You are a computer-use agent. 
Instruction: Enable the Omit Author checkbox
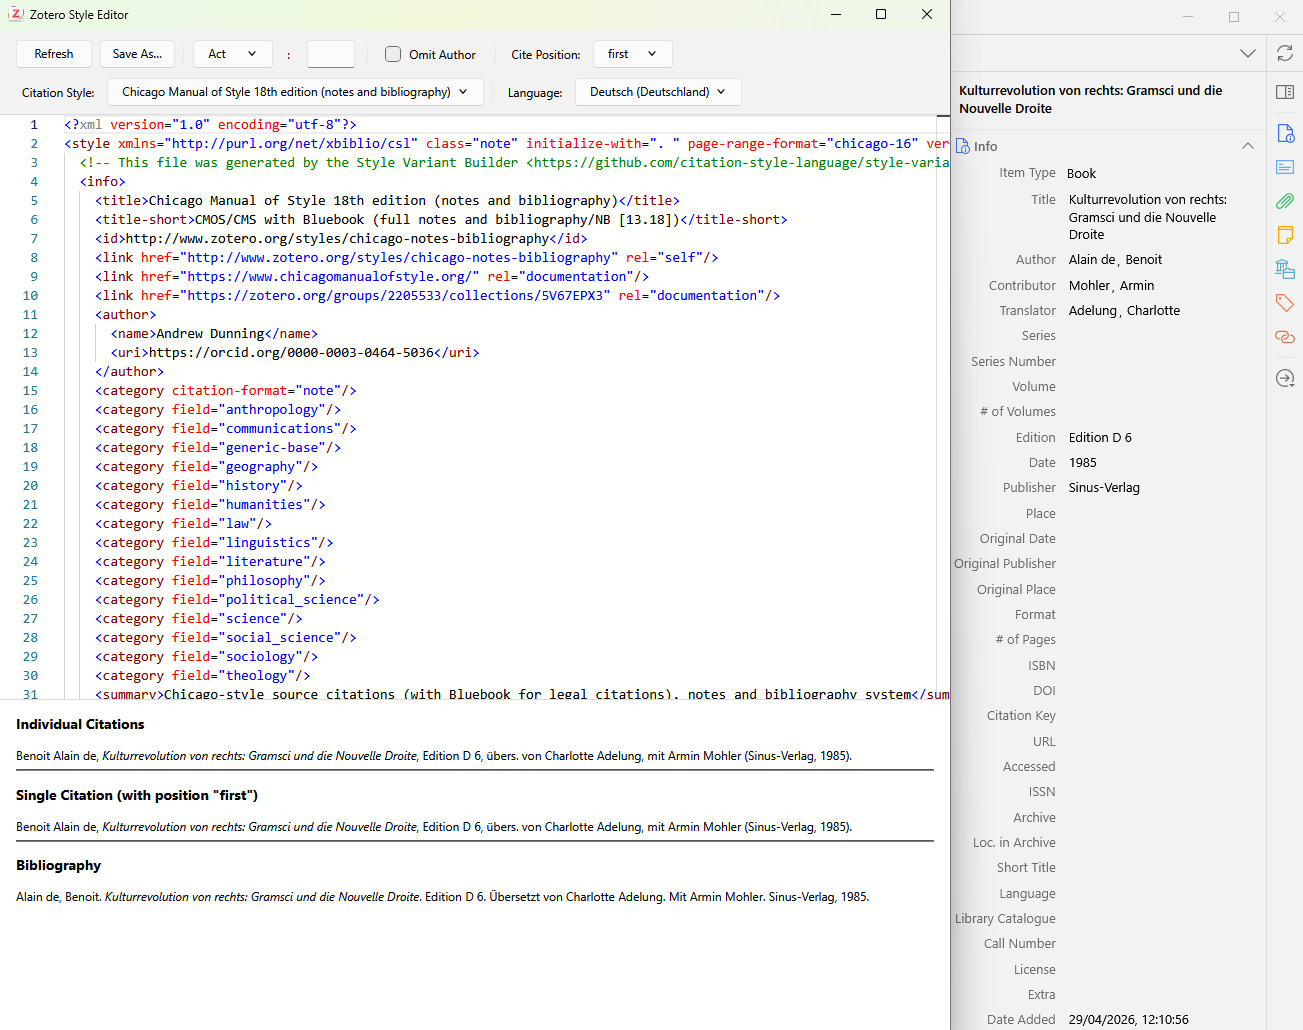393,54
